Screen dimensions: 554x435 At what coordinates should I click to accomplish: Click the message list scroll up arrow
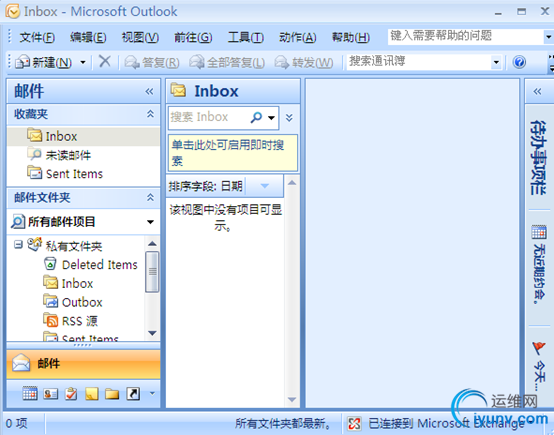point(292,183)
